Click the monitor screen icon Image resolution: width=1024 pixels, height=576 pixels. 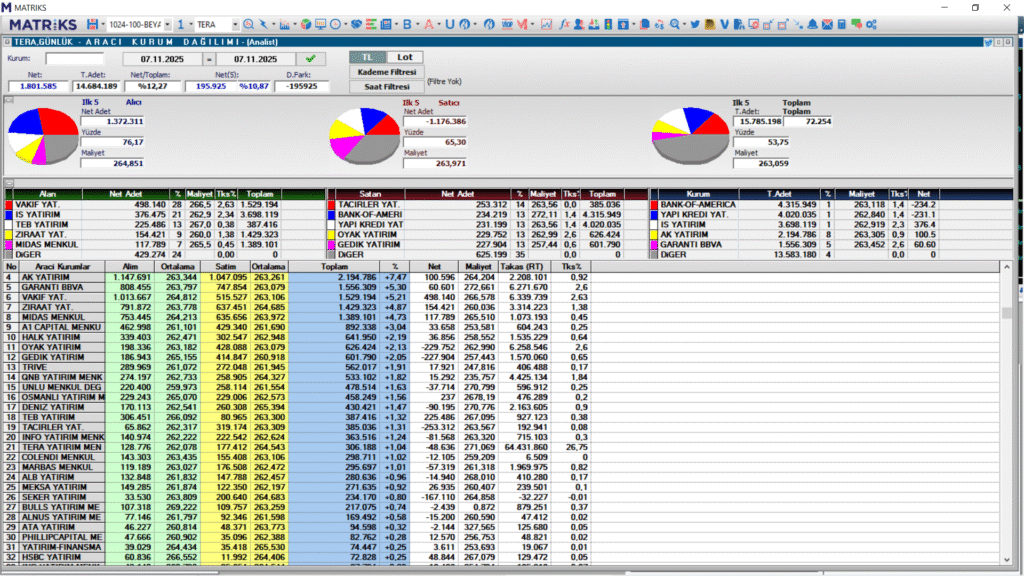[320, 24]
